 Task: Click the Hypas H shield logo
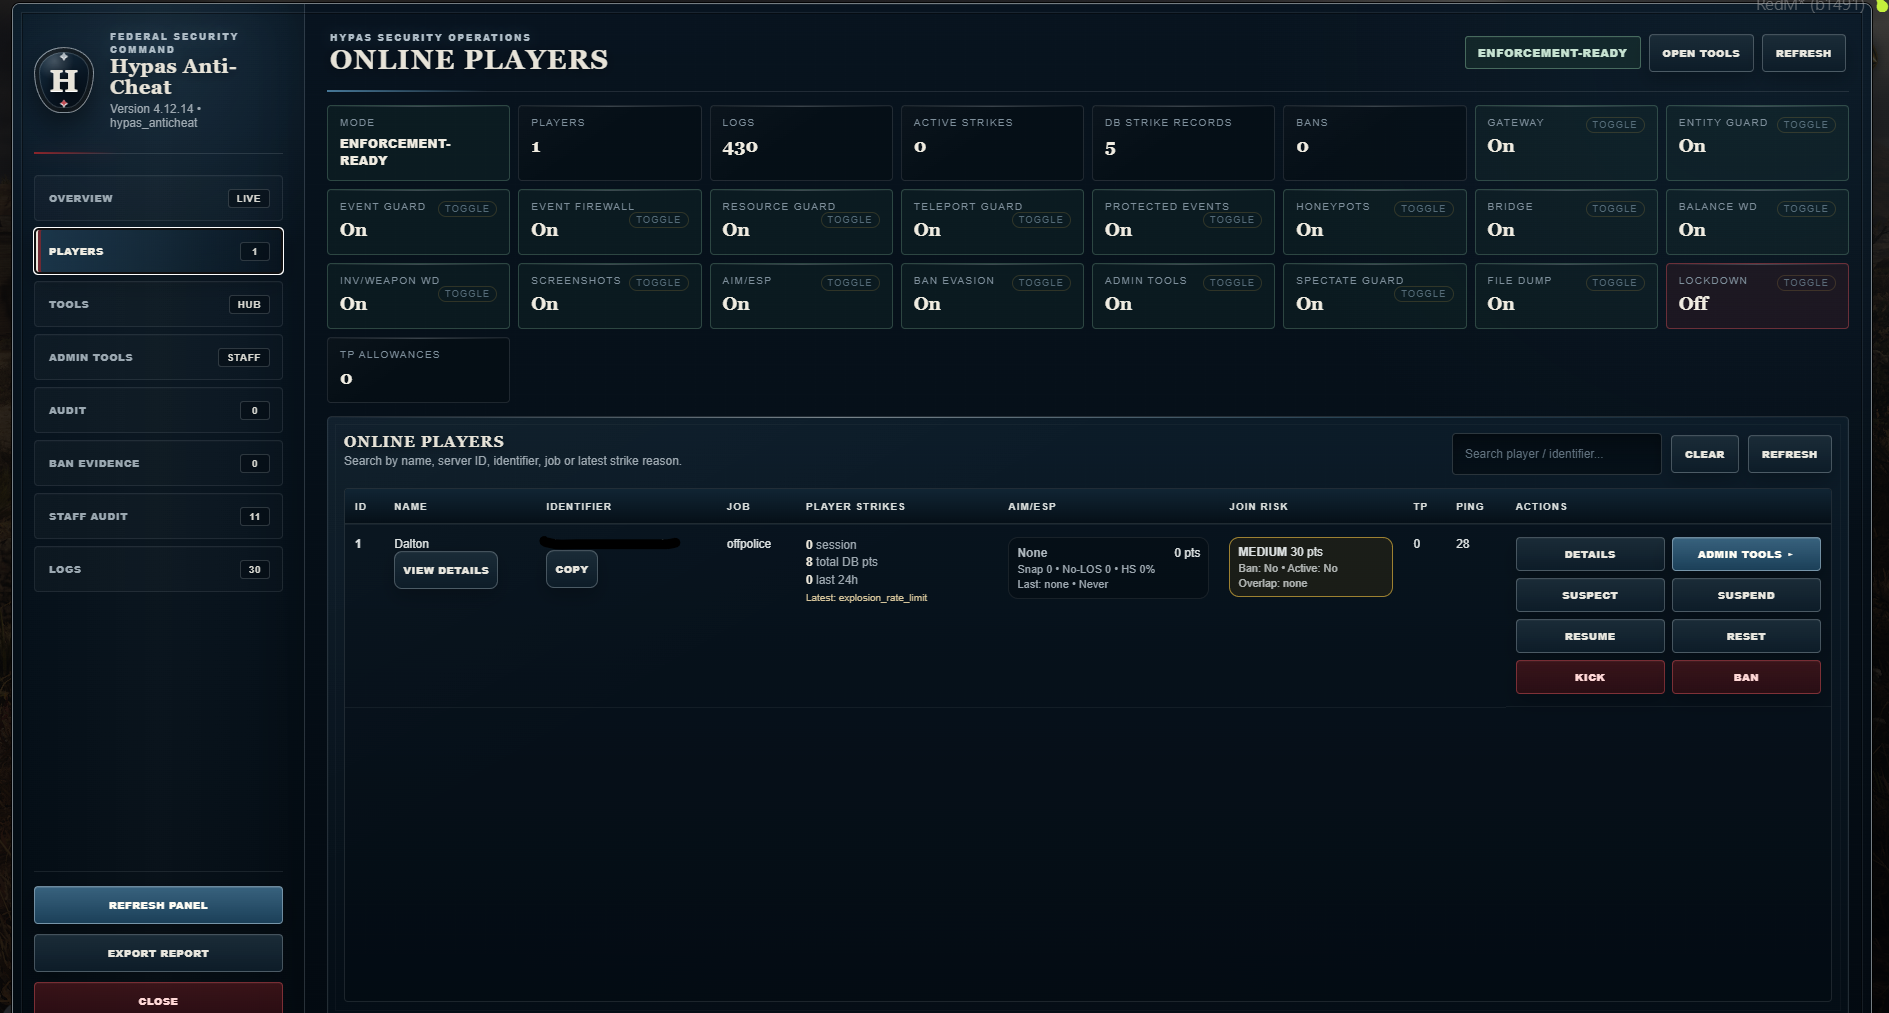tap(64, 80)
